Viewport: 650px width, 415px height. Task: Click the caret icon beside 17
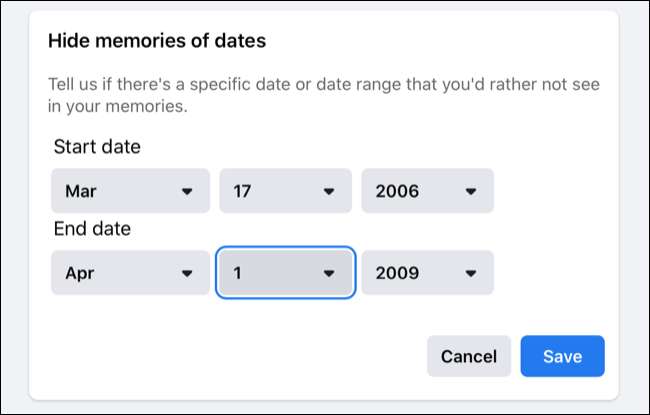328,191
